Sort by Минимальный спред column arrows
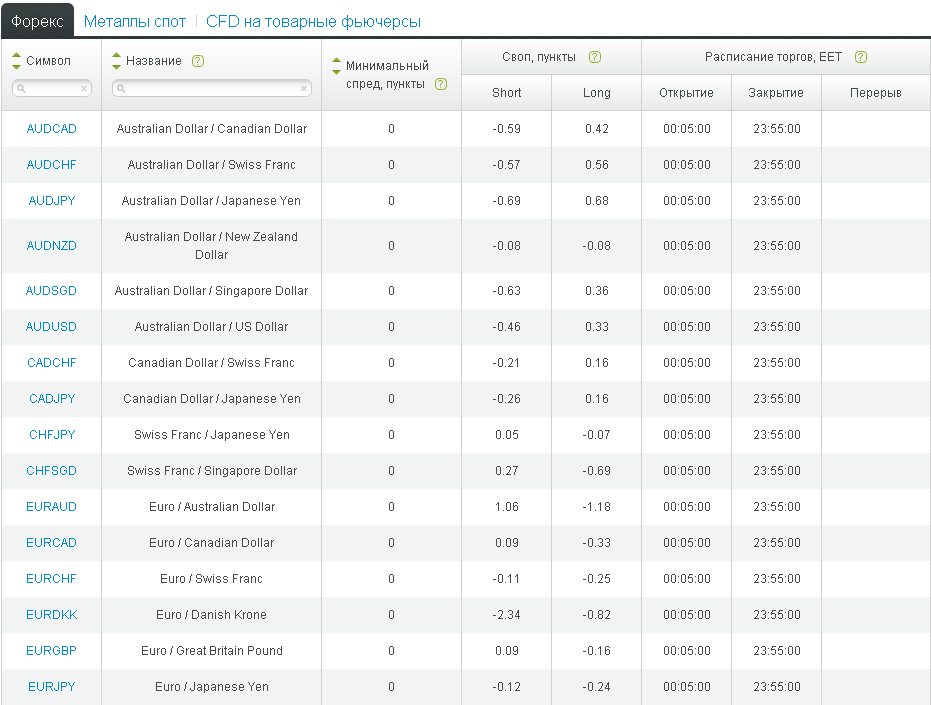The image size is (931, 705). click(x=336, y=65)
